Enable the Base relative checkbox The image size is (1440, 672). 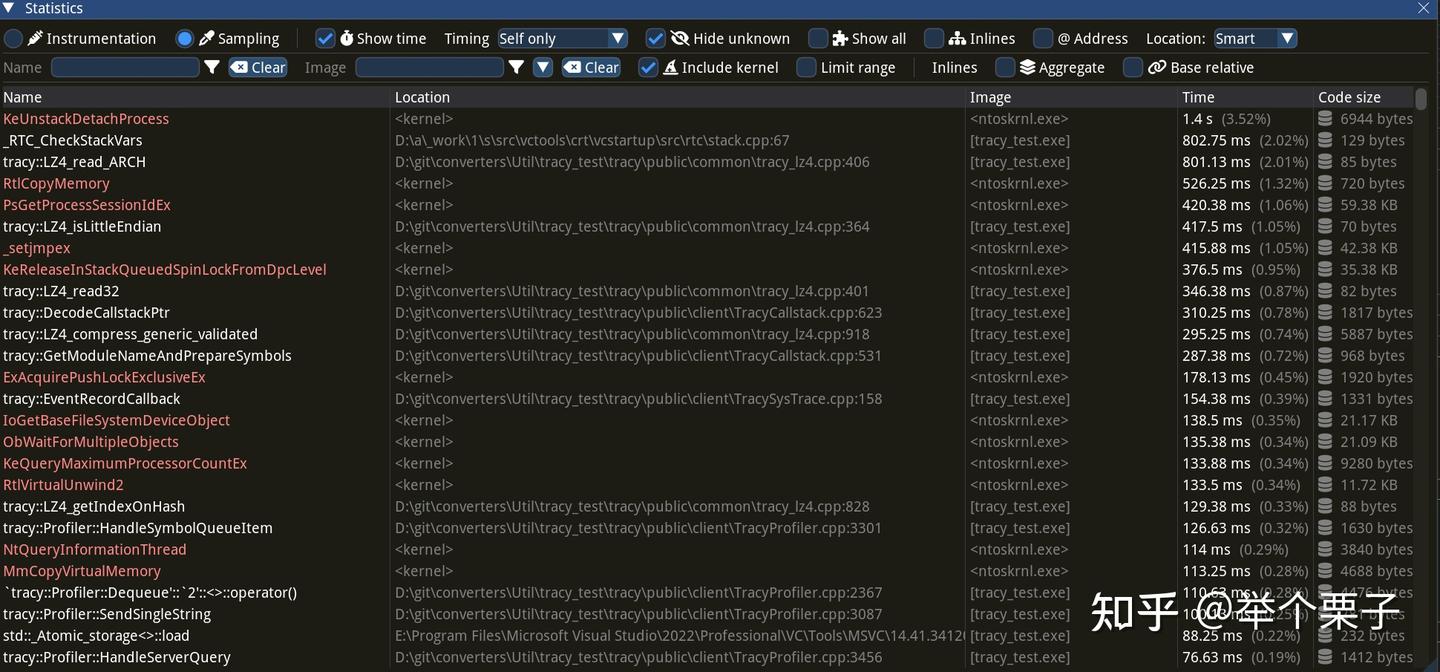[x=1133, y=67]
